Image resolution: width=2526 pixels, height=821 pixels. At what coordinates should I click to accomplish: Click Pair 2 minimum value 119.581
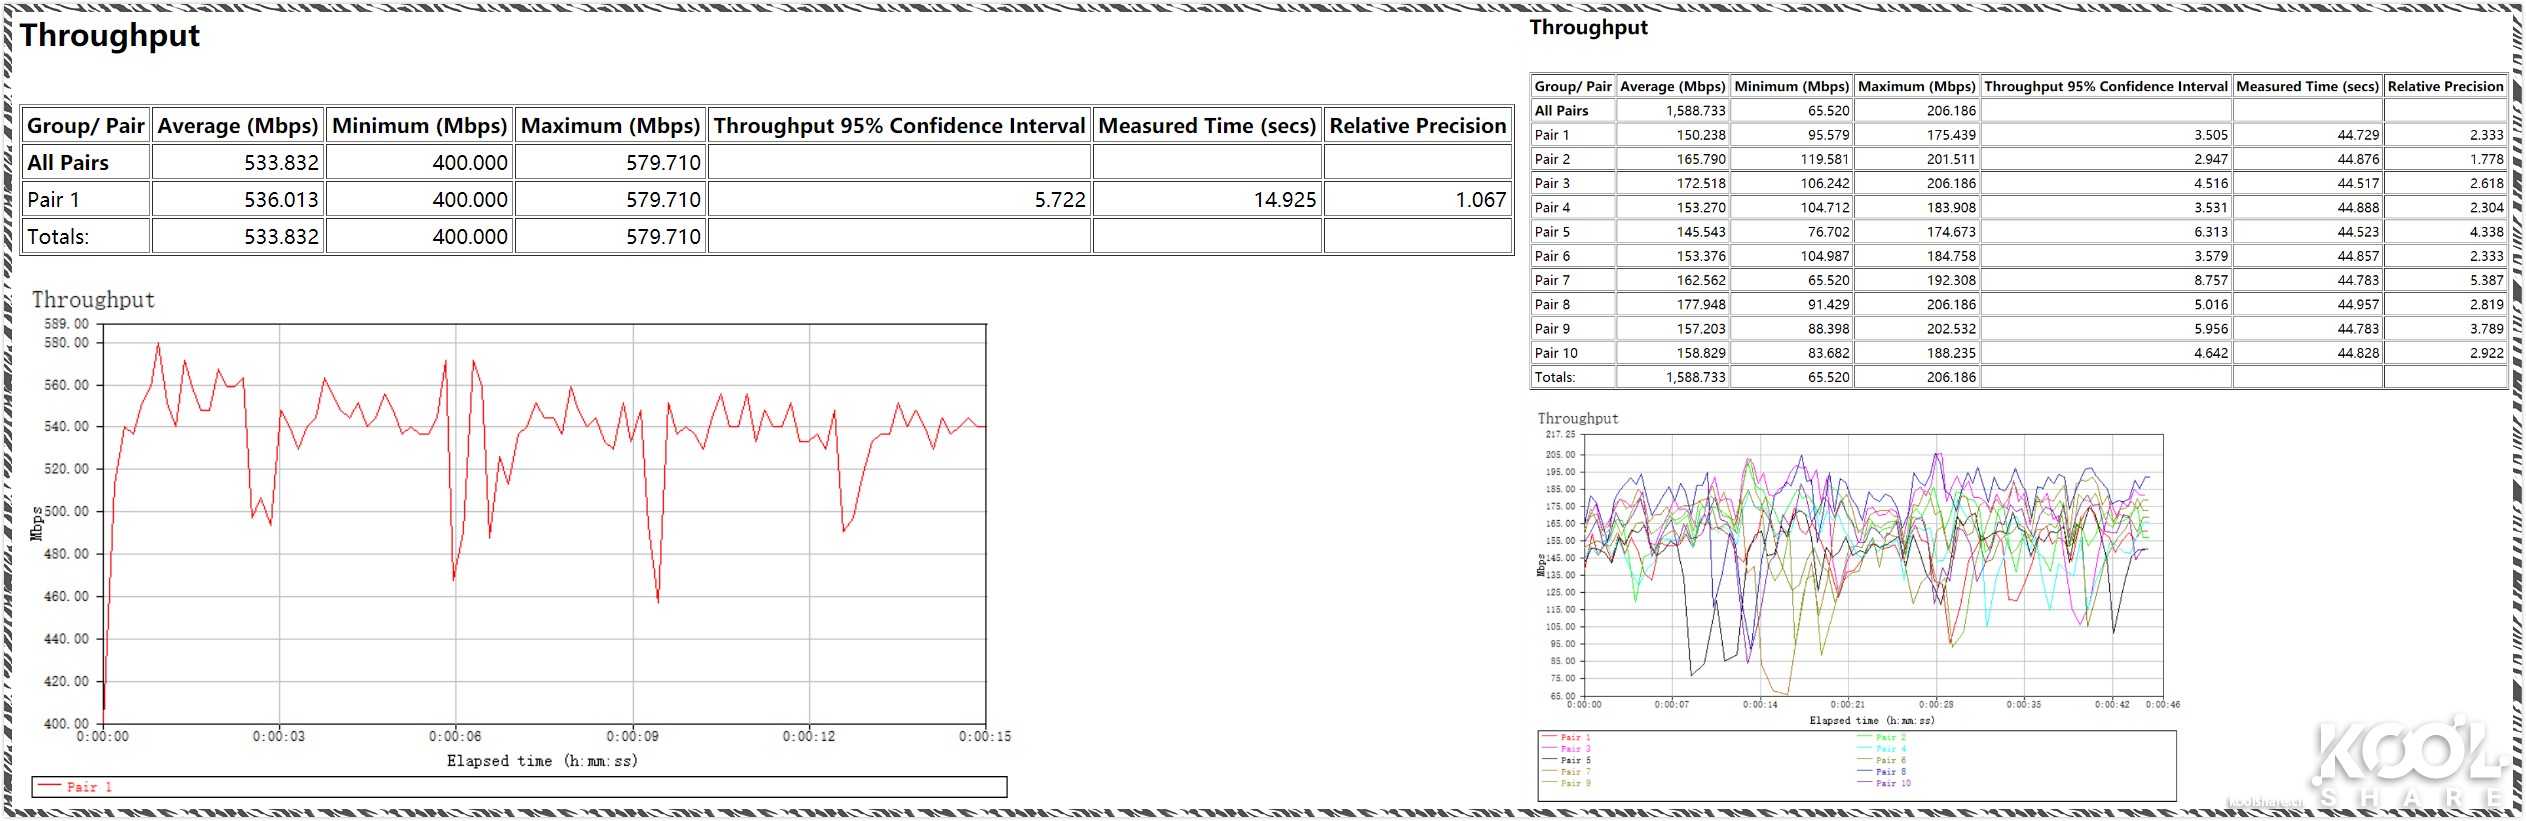click(x=1825, y=159)
